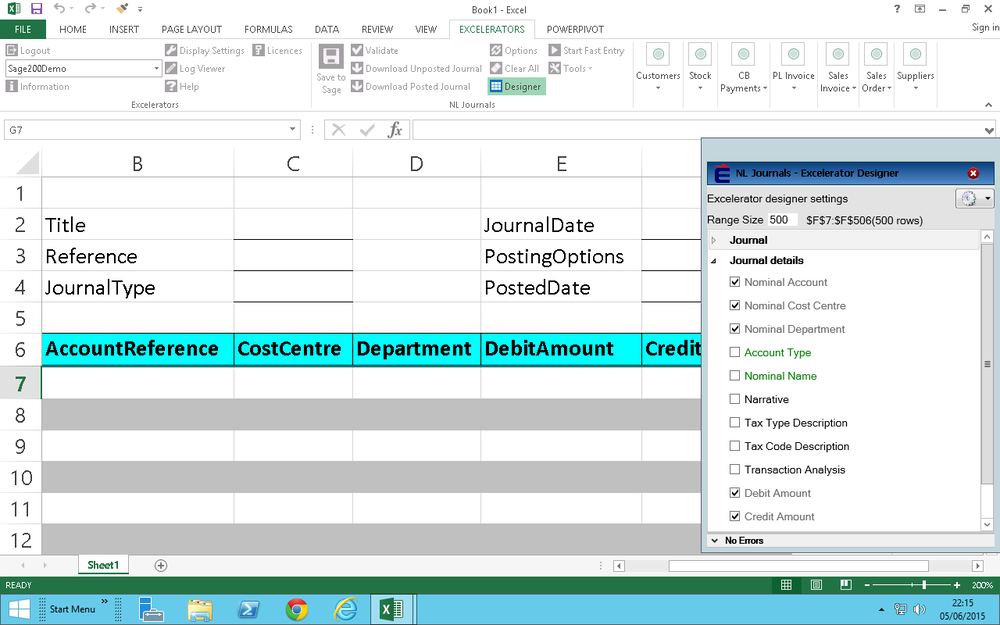The image size is (1000, 625).
Task: Click Sign in link
Action: [x=985, y=27]
